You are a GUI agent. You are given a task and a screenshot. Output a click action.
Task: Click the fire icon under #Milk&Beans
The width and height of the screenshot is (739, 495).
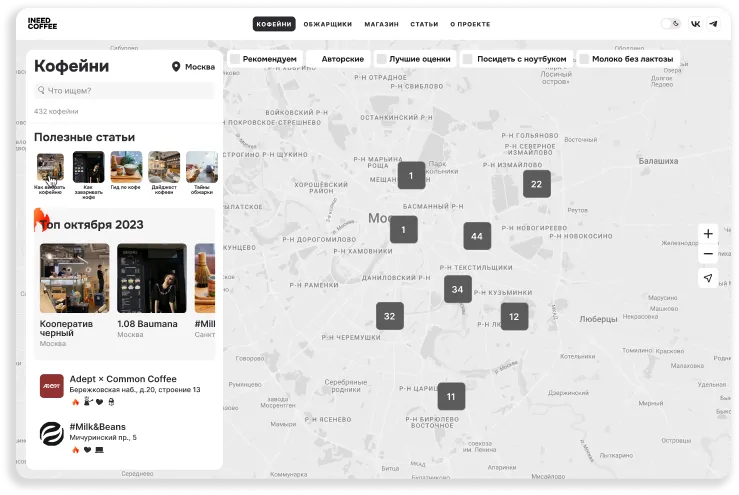[x=75, y=450]
